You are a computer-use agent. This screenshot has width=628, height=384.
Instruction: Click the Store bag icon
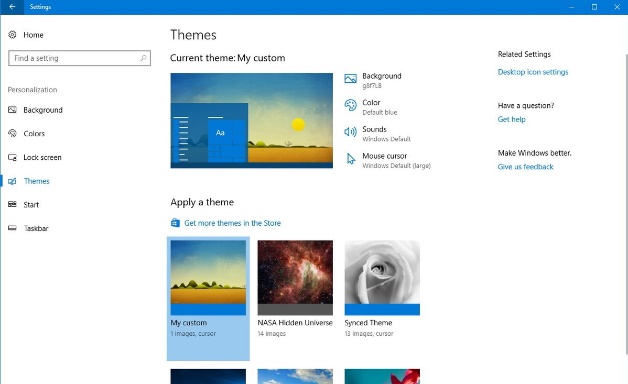[175, 223]
